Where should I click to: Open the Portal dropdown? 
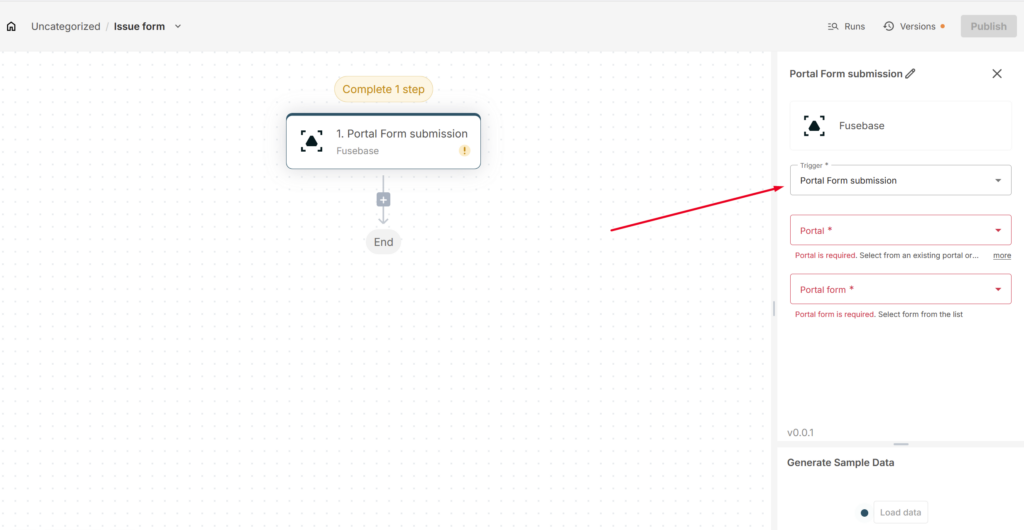click(x=901, y=230)
